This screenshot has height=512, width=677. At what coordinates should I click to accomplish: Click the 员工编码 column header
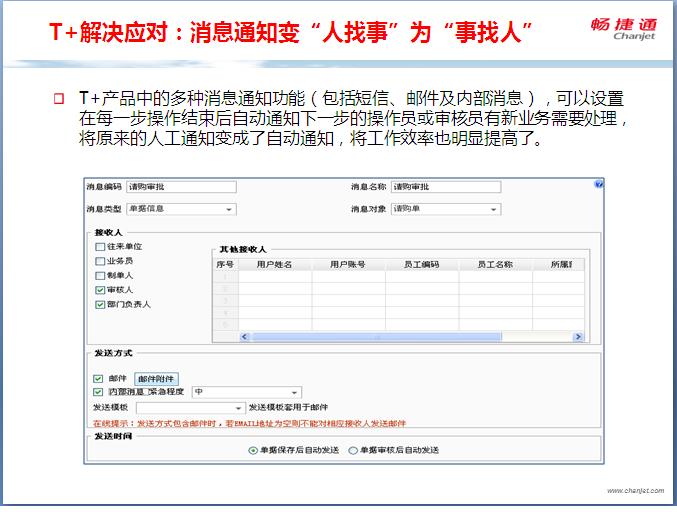pyautogui.click(x=422, y=264)
